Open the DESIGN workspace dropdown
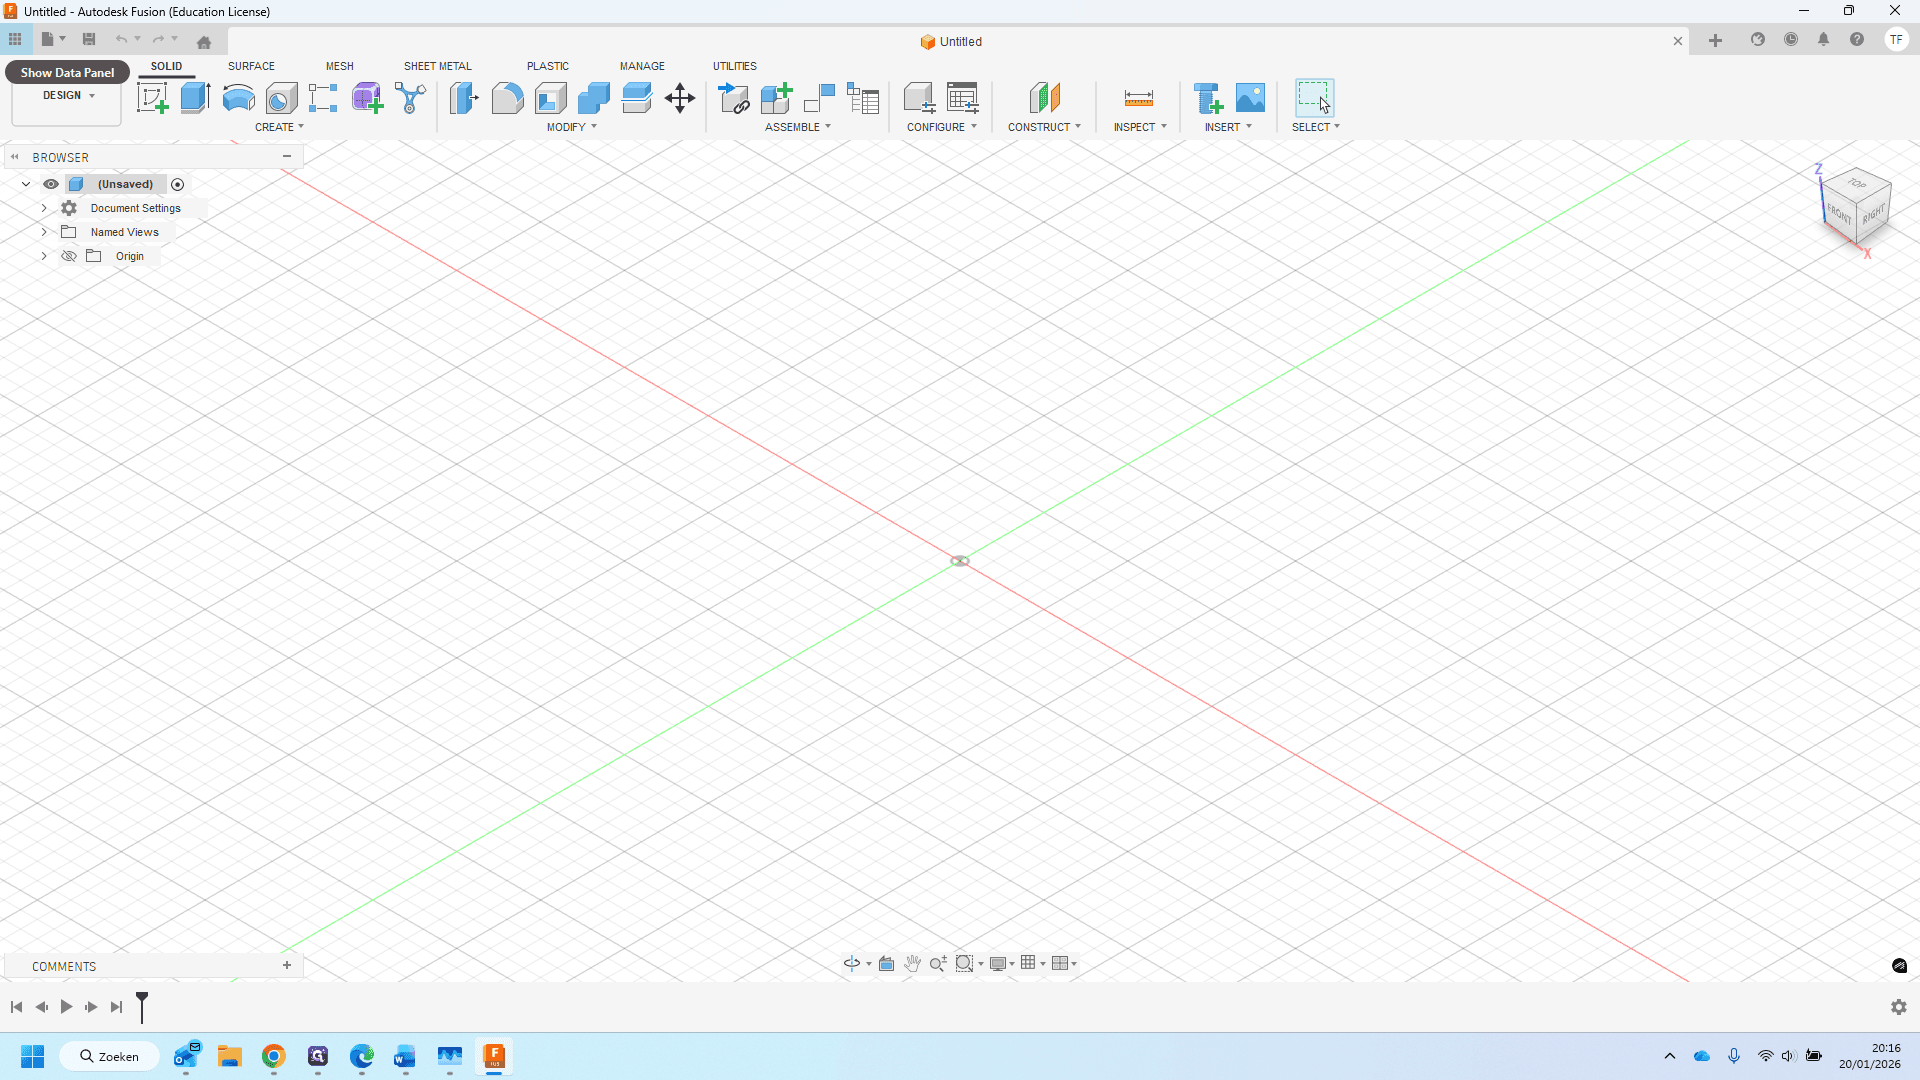Image resolution: width=1920 pixels, height=1080 pixels. [67, 96]
